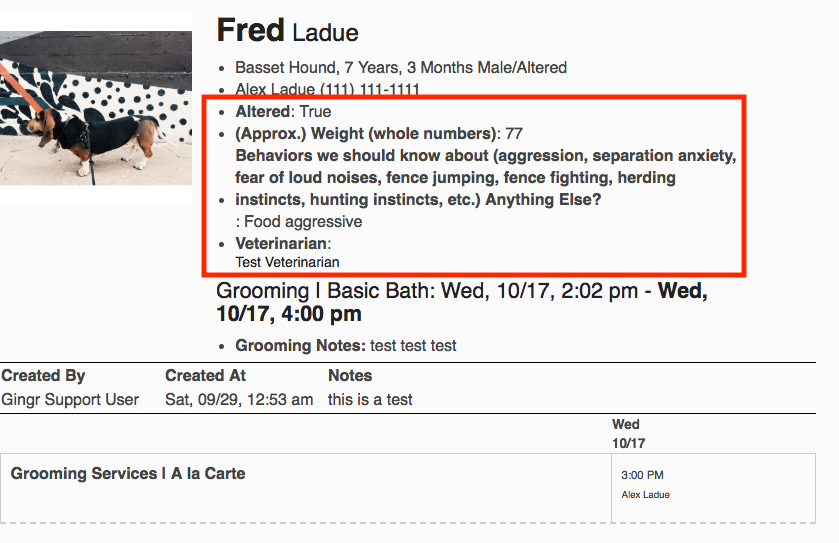Click the Grooming Services A la Carte row
The width and height of the screenshot is (839, 543).
click(x=128, y=474)
